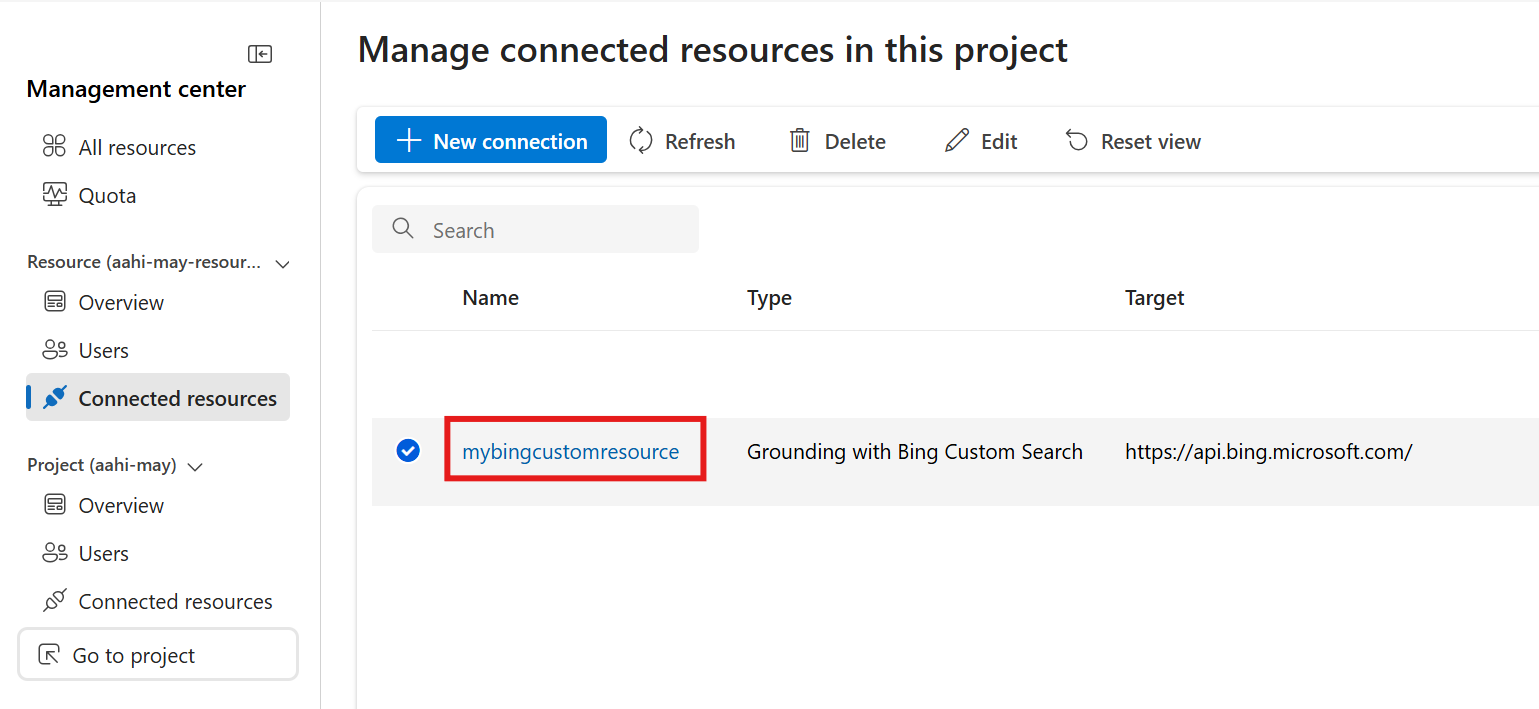Click the All resources grid icon

click(x=54, y=147)
